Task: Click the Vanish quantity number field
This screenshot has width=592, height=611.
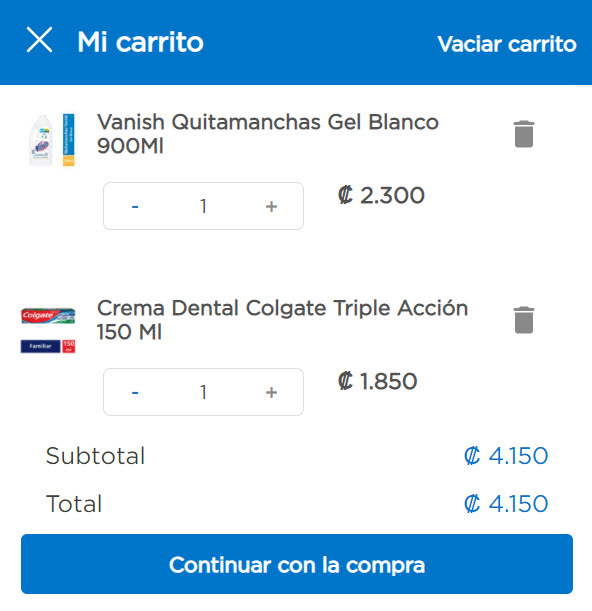Action: [x=203, y=206]
